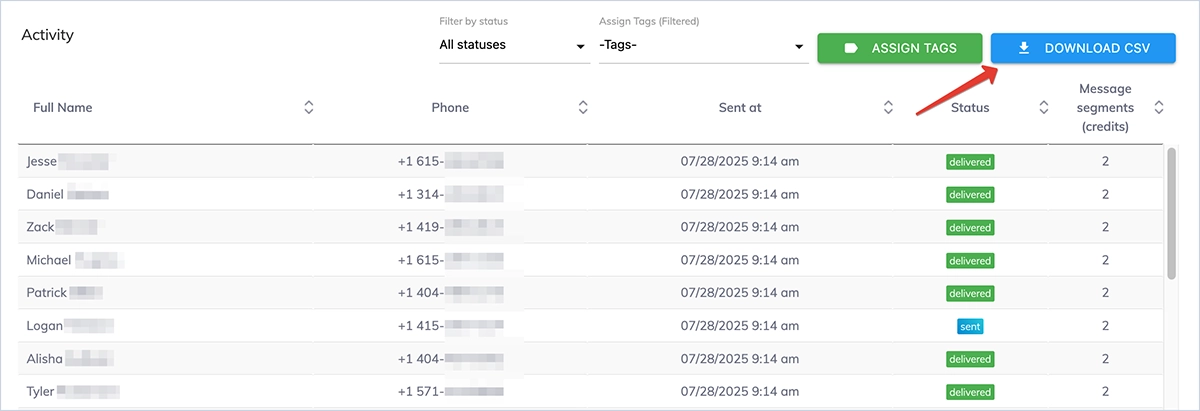Click the download arrow icon on CSV button
Image resolution: width=1200 pixels, height=411 pixels.
point(1024,48)
